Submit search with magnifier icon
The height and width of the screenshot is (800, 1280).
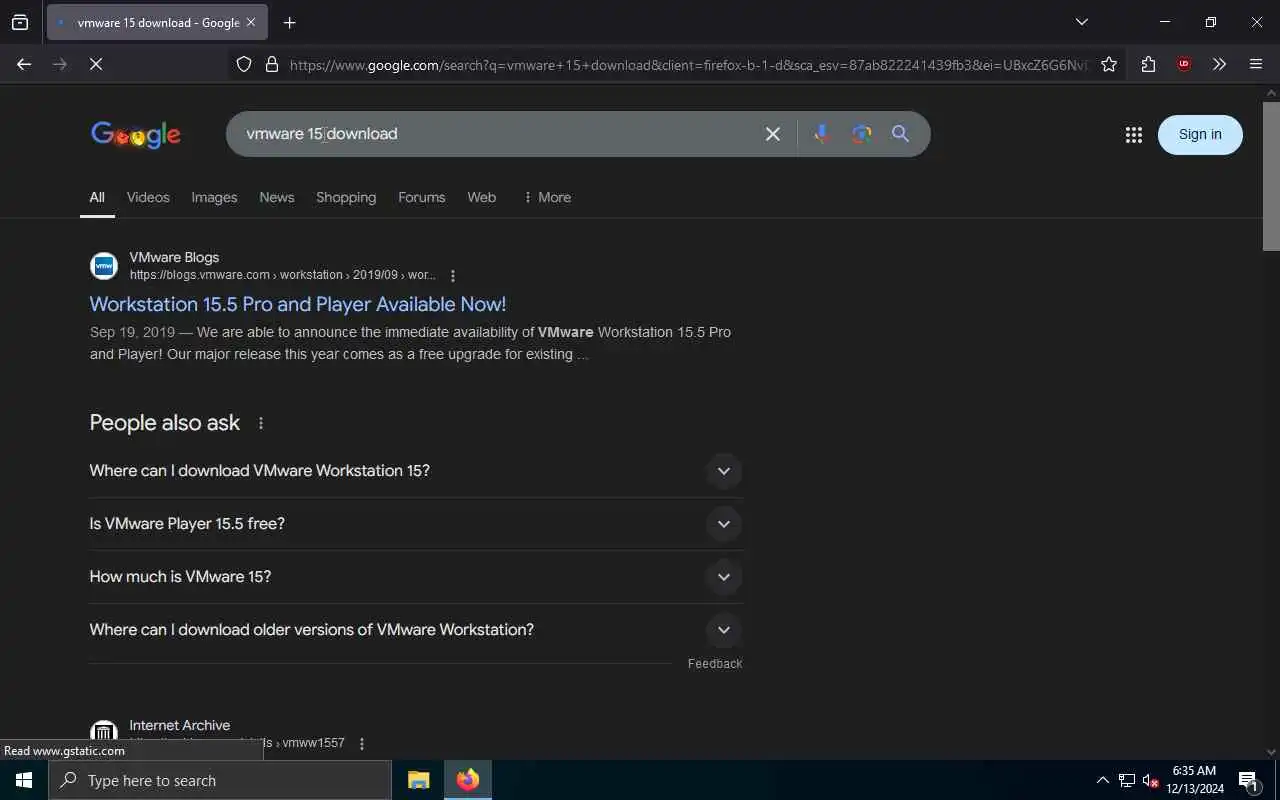click(900, 134)
